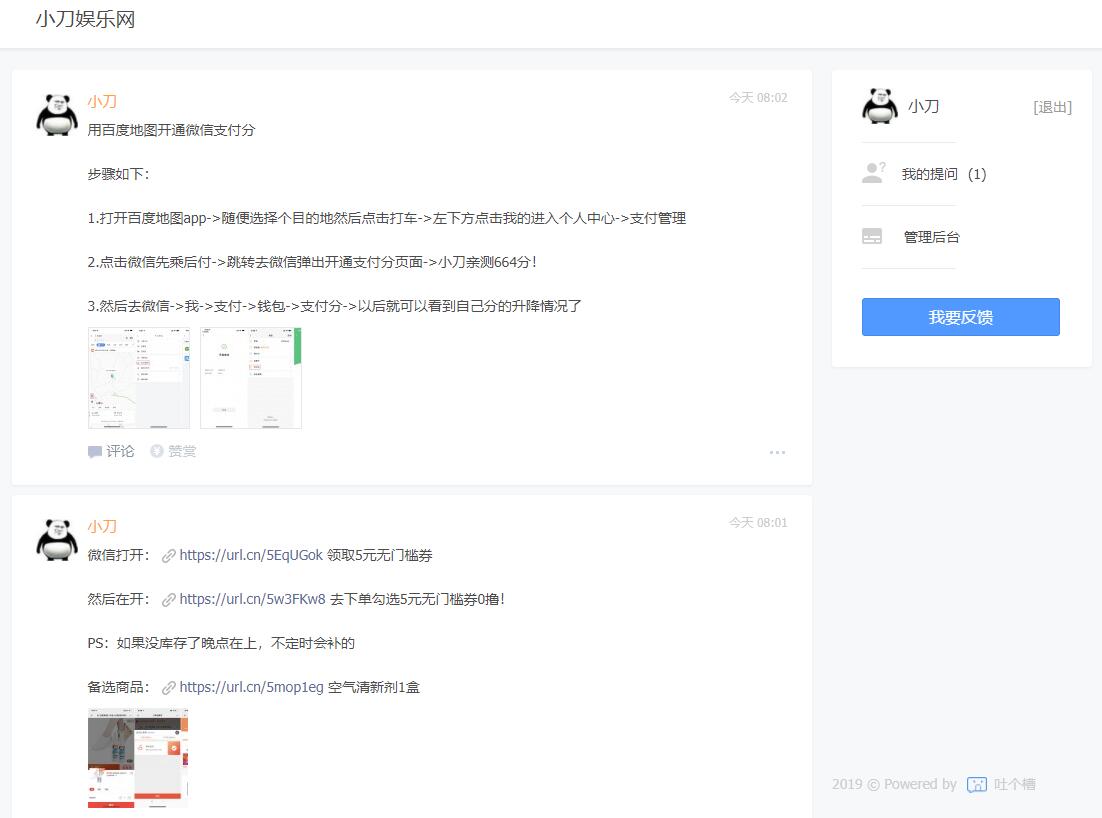Image resolution: width=1102 pixels, height=818 pixels.
Task: Click the chain icon before 5w3FKw8 link
Action: pos(169,600)
